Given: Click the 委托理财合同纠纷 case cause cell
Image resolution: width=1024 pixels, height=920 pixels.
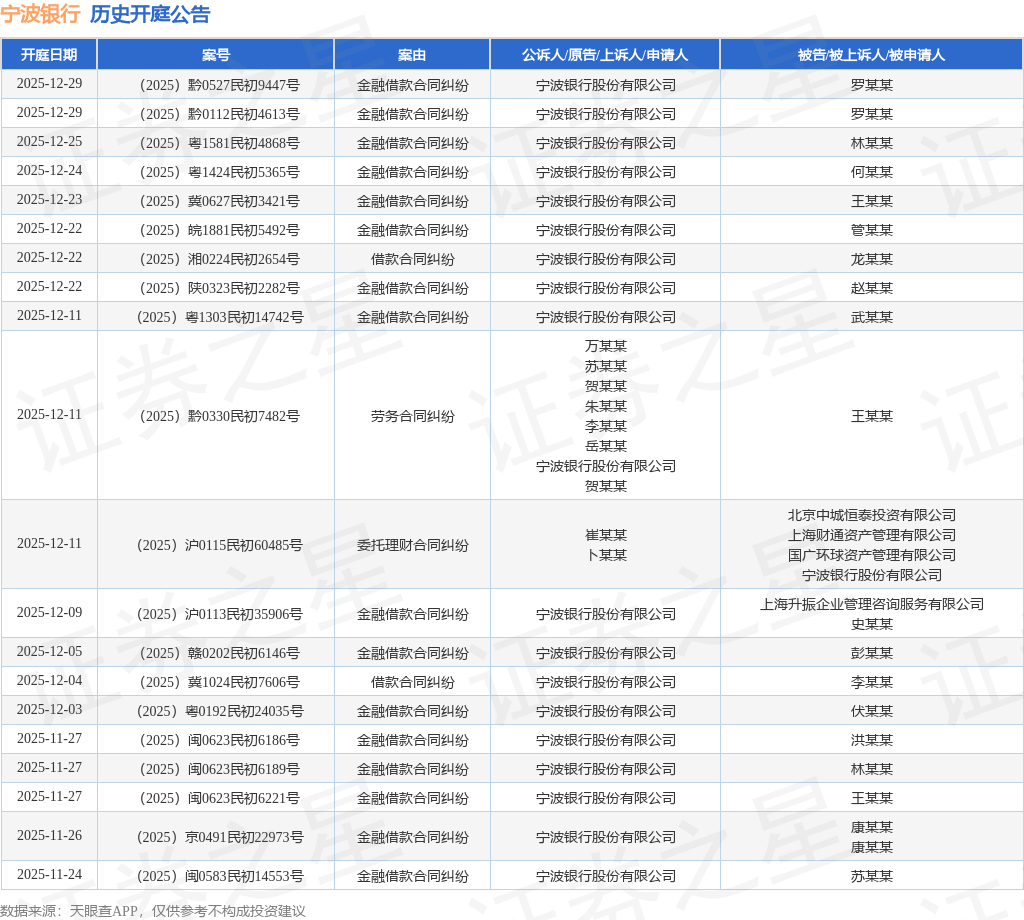Looking at the screenshot, I should [412, 545].
